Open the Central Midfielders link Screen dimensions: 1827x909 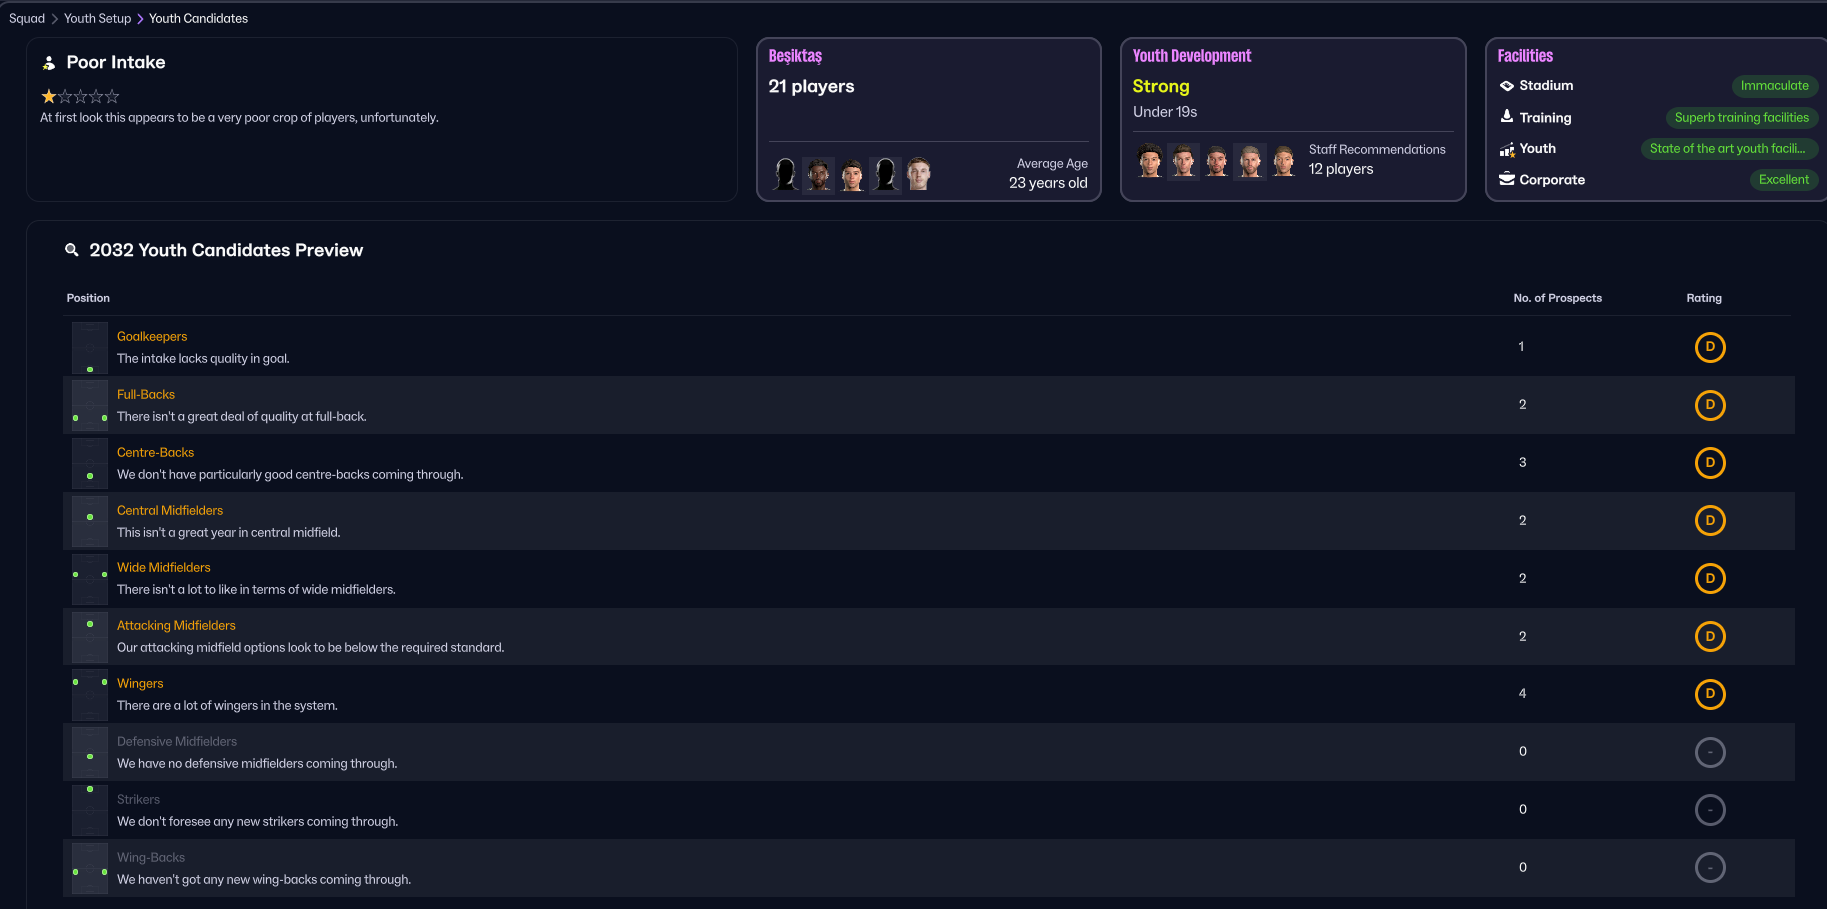click(x=170, y=511)
